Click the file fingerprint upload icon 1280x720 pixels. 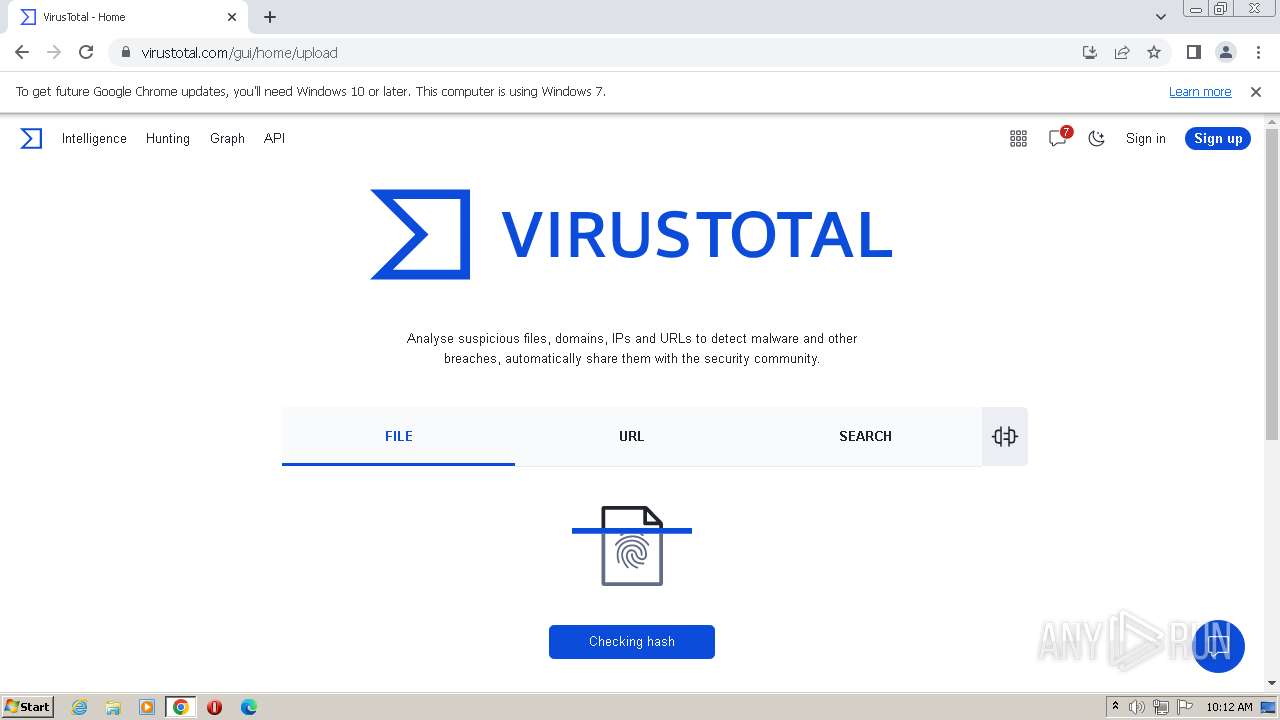tap(632, 546)
